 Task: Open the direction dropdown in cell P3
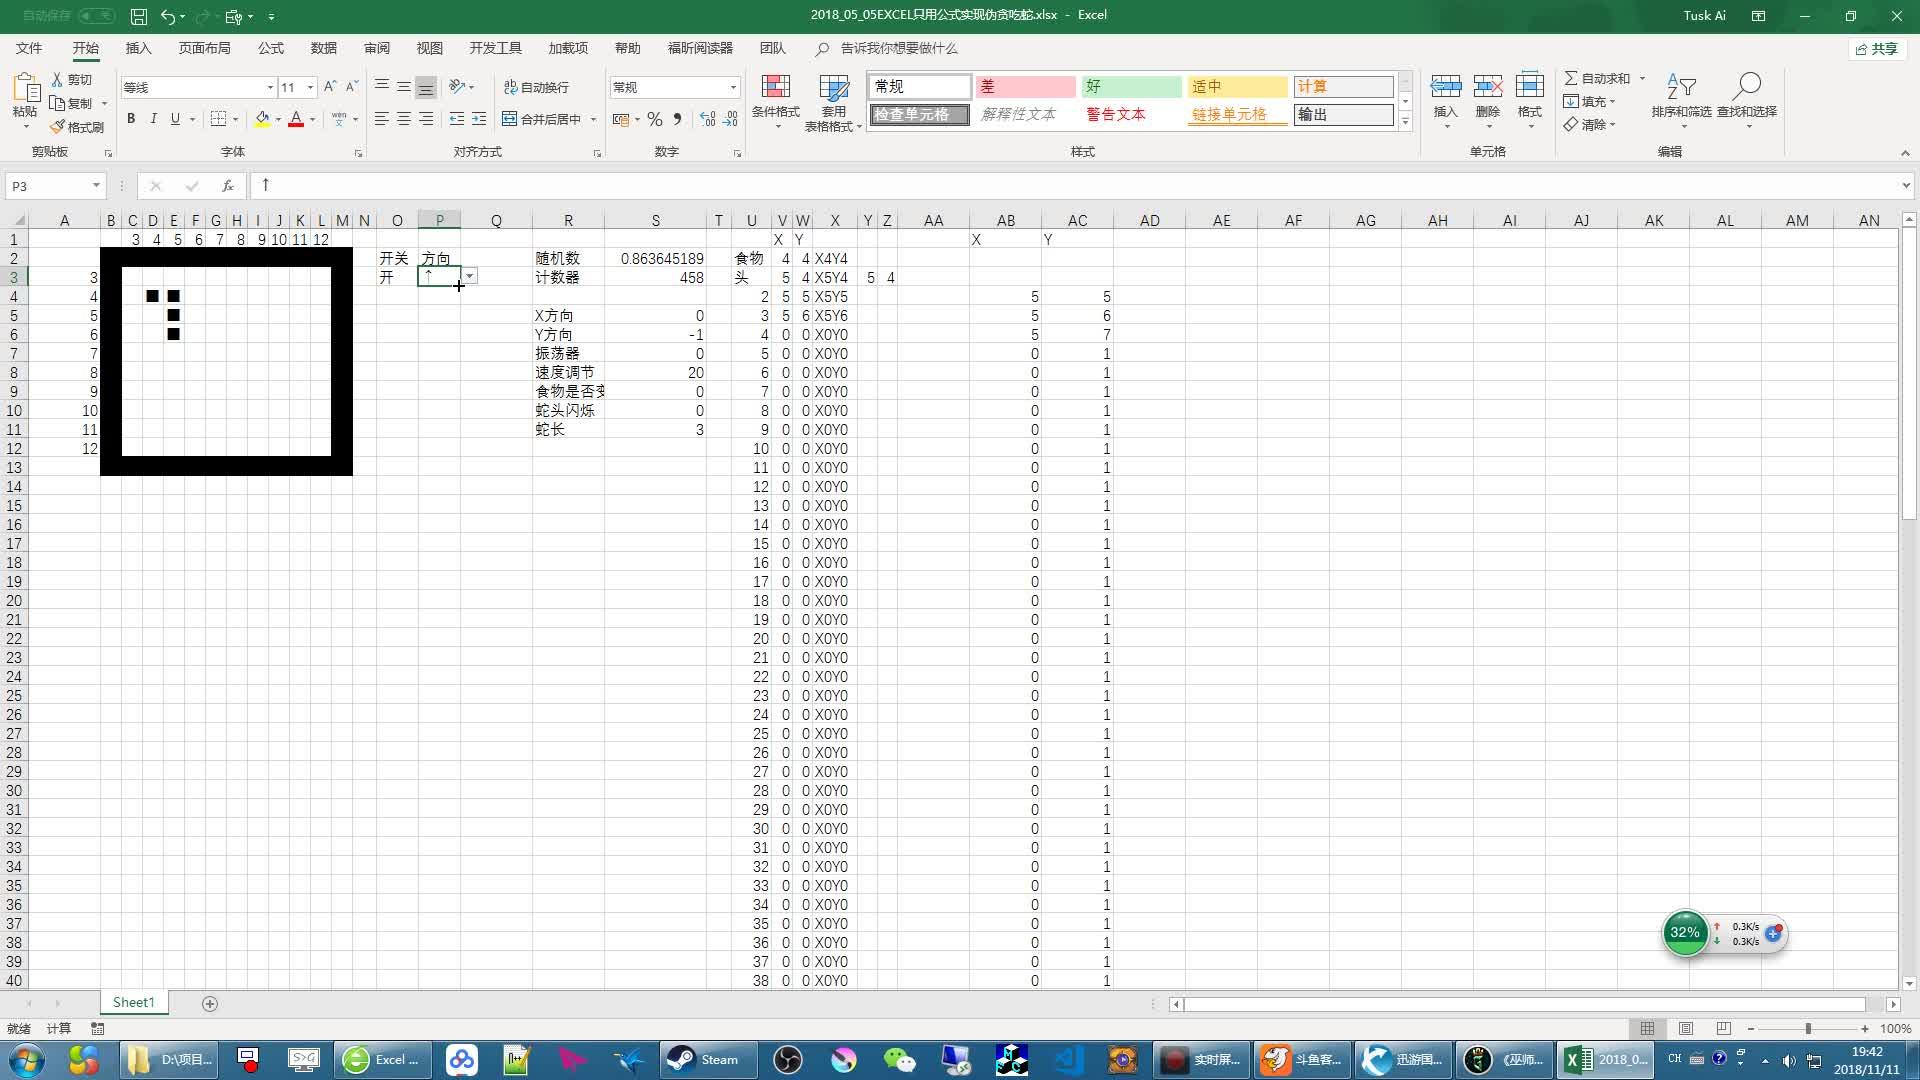coord(469,277)
